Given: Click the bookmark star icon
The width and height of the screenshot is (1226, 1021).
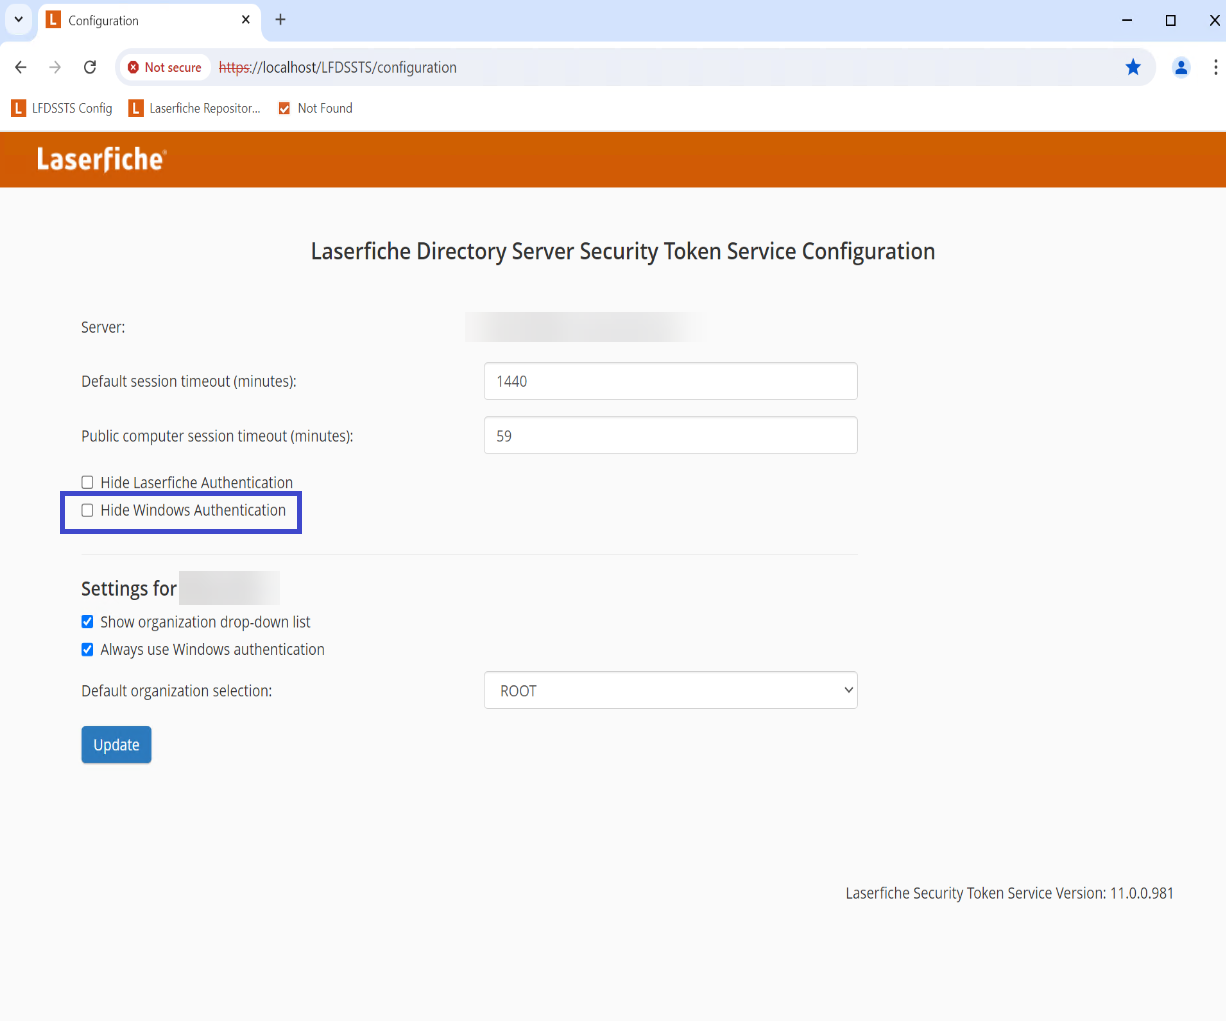Looking at the screenshot, I should [1133, 67].
